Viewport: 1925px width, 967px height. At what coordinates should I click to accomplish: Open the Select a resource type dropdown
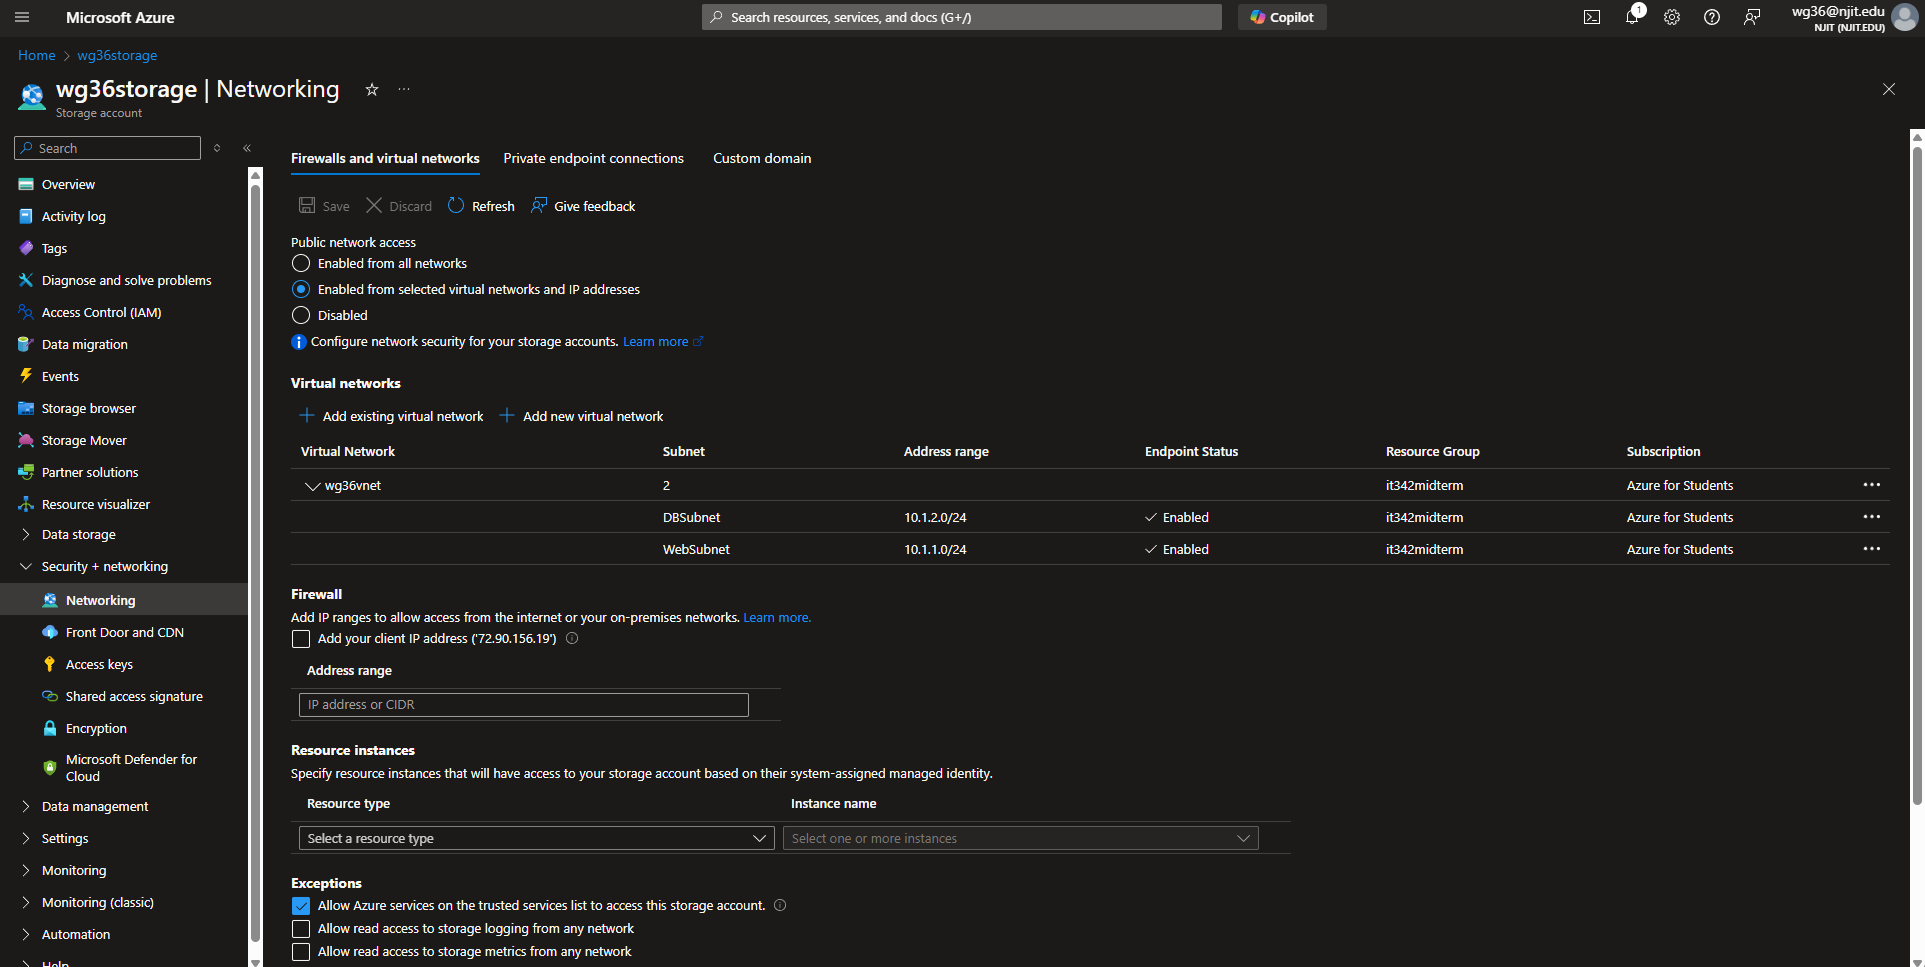click(x=536, y=838)
